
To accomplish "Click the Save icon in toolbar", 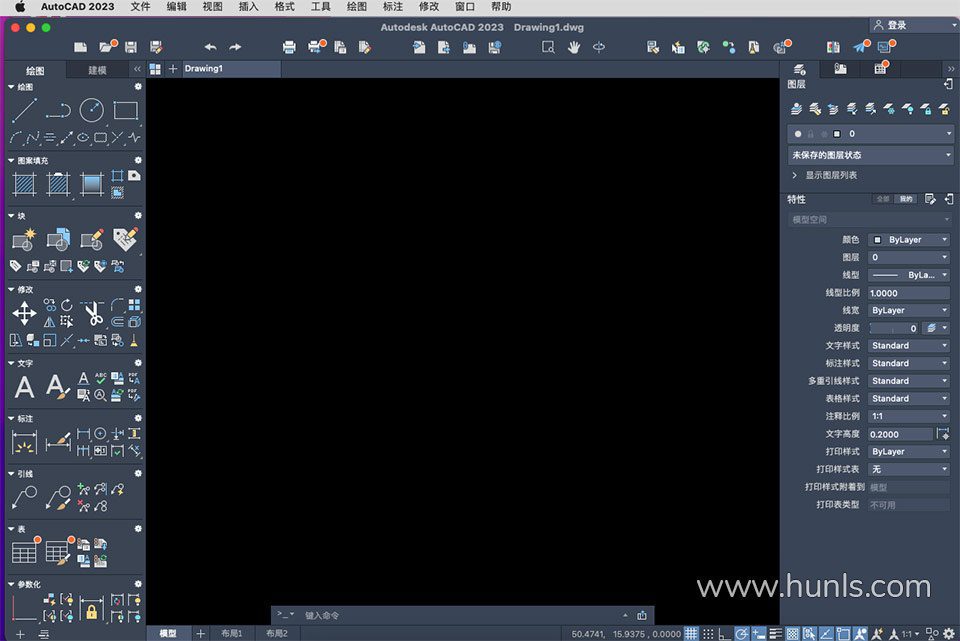I will (x=130, y=47).
